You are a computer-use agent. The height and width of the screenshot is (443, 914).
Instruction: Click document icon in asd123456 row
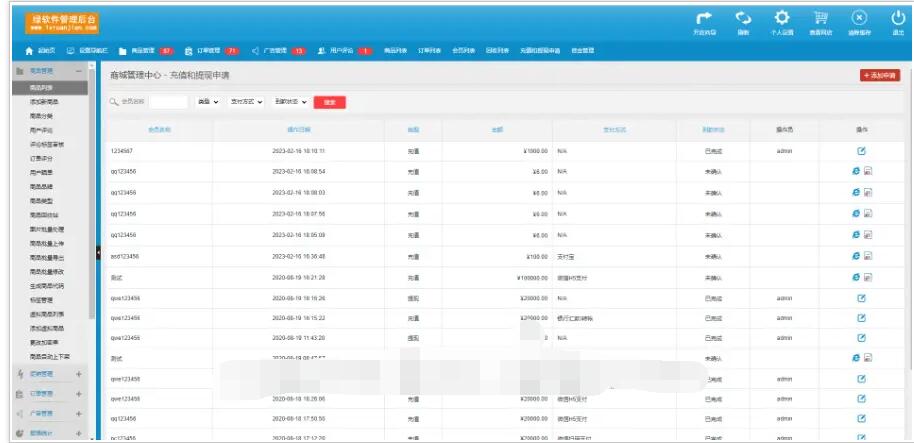[x=867, y=256]
